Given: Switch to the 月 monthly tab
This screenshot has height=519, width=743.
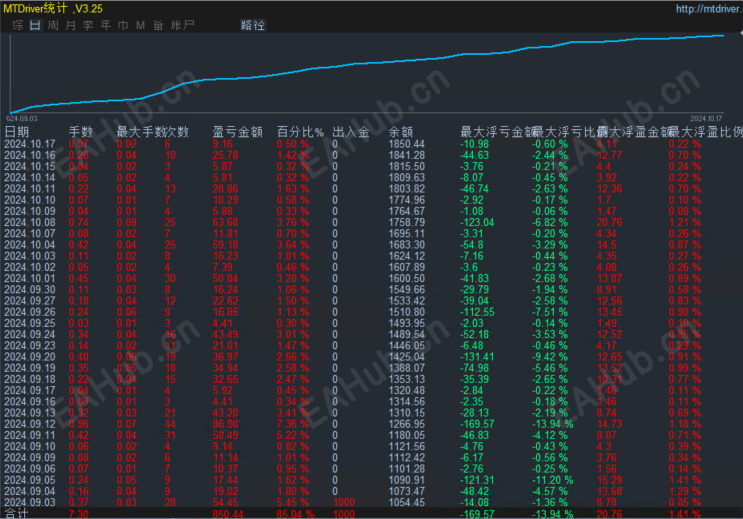Looking at the screenshot, I should (x=71, y=25).
